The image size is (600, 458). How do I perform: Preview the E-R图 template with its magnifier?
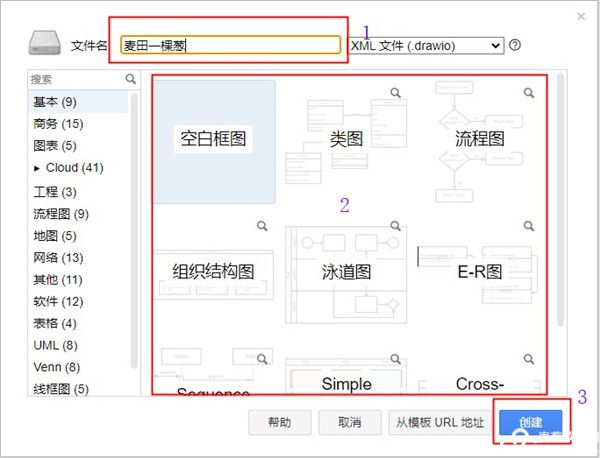(529, 226)
